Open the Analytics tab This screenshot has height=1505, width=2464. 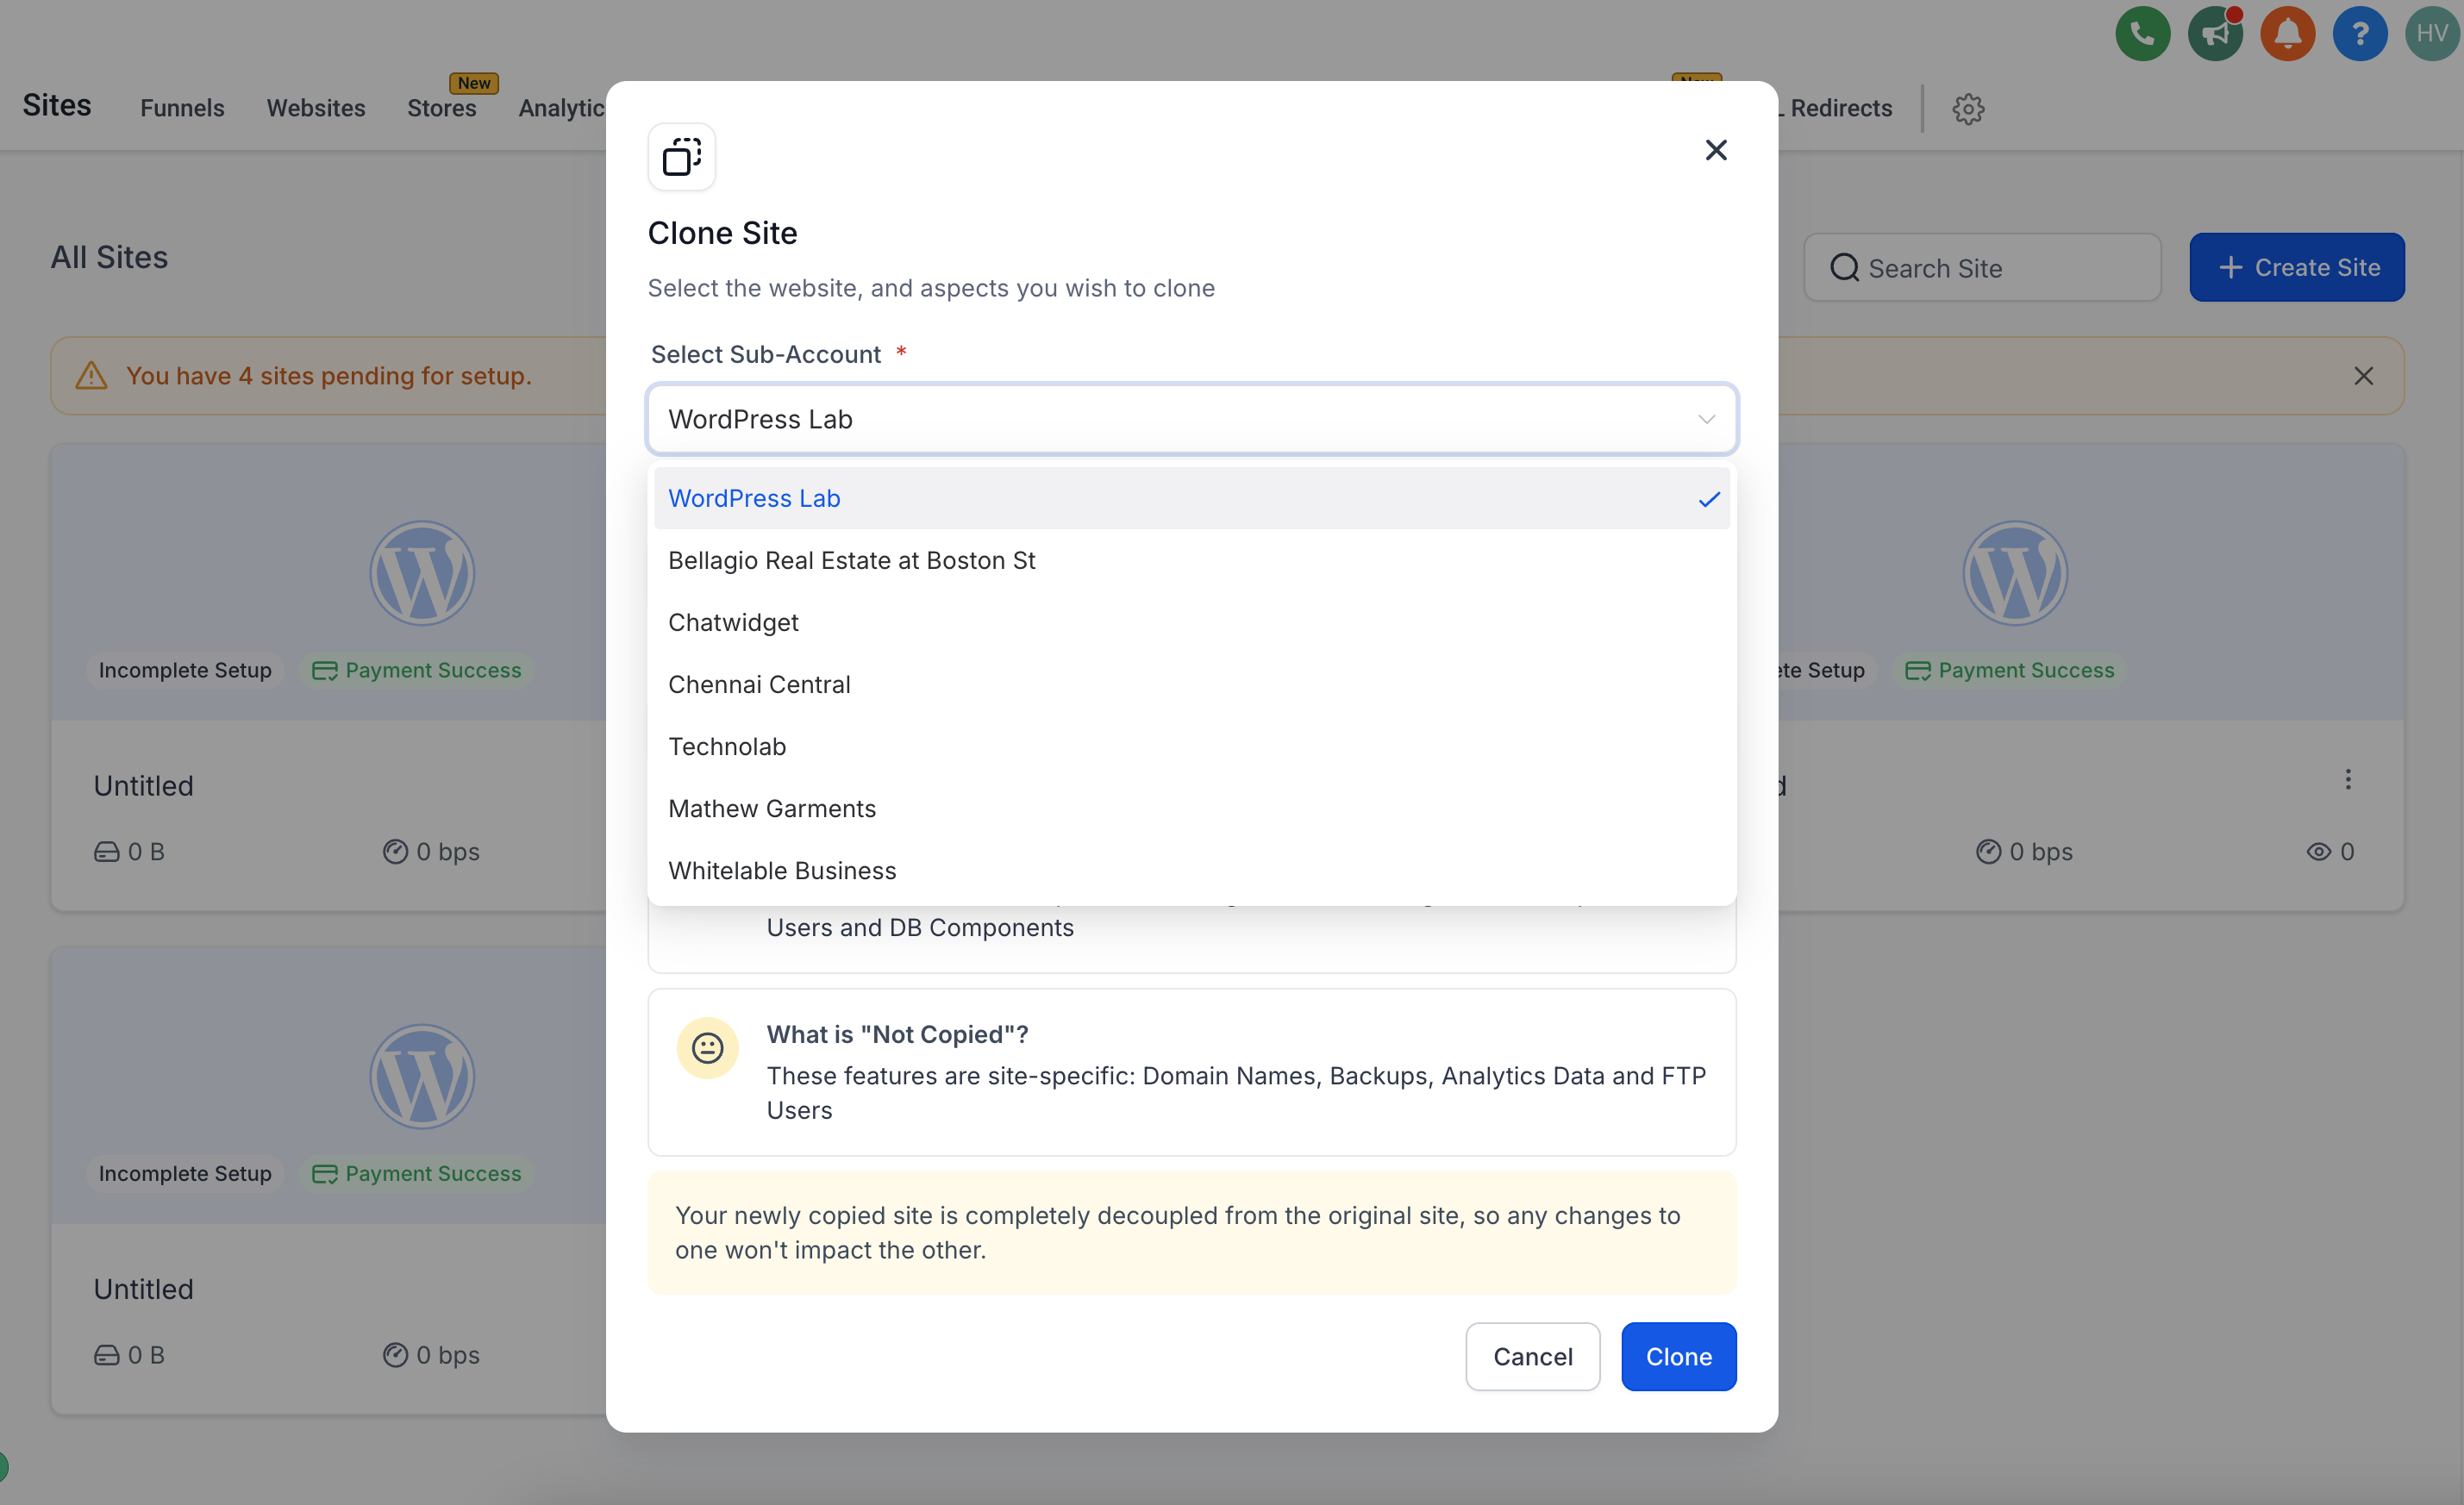[x=562, y=108]
